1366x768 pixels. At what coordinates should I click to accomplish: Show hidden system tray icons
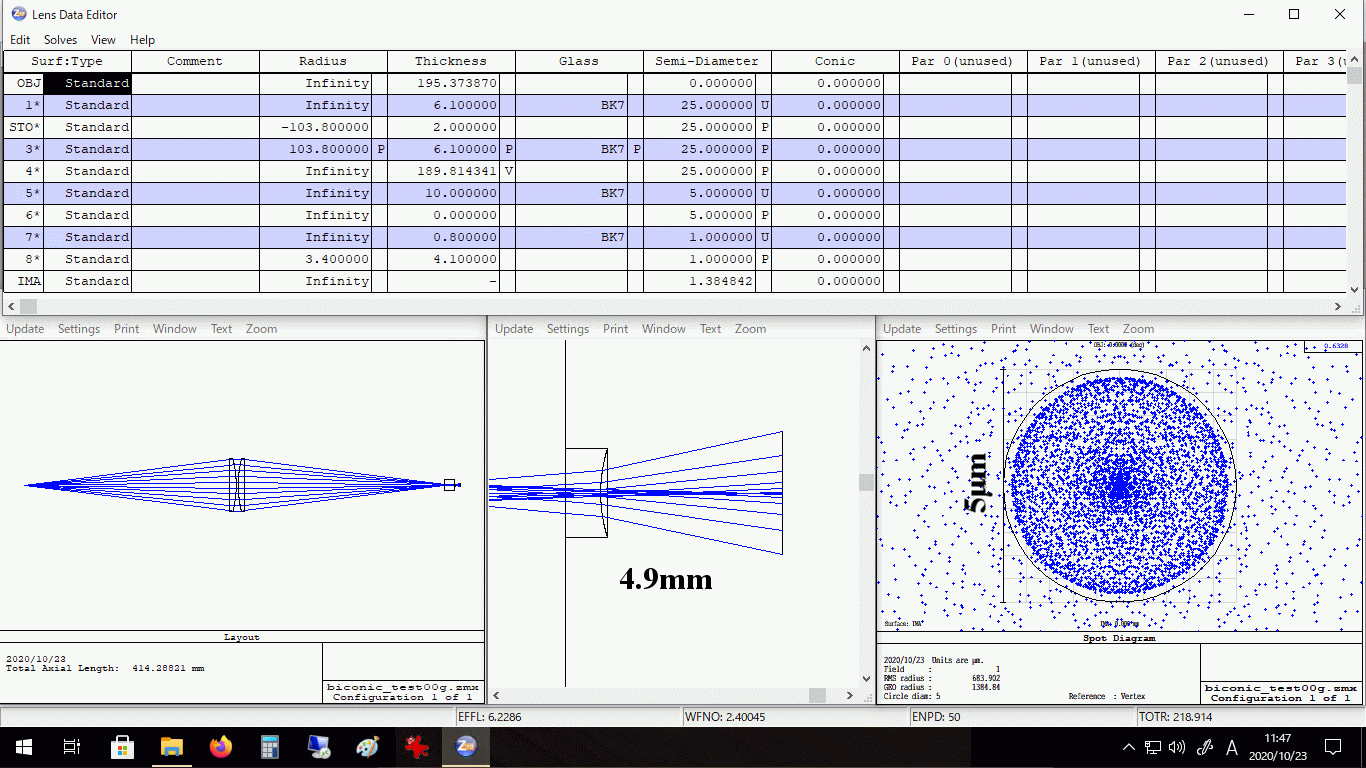point(1129,747)
